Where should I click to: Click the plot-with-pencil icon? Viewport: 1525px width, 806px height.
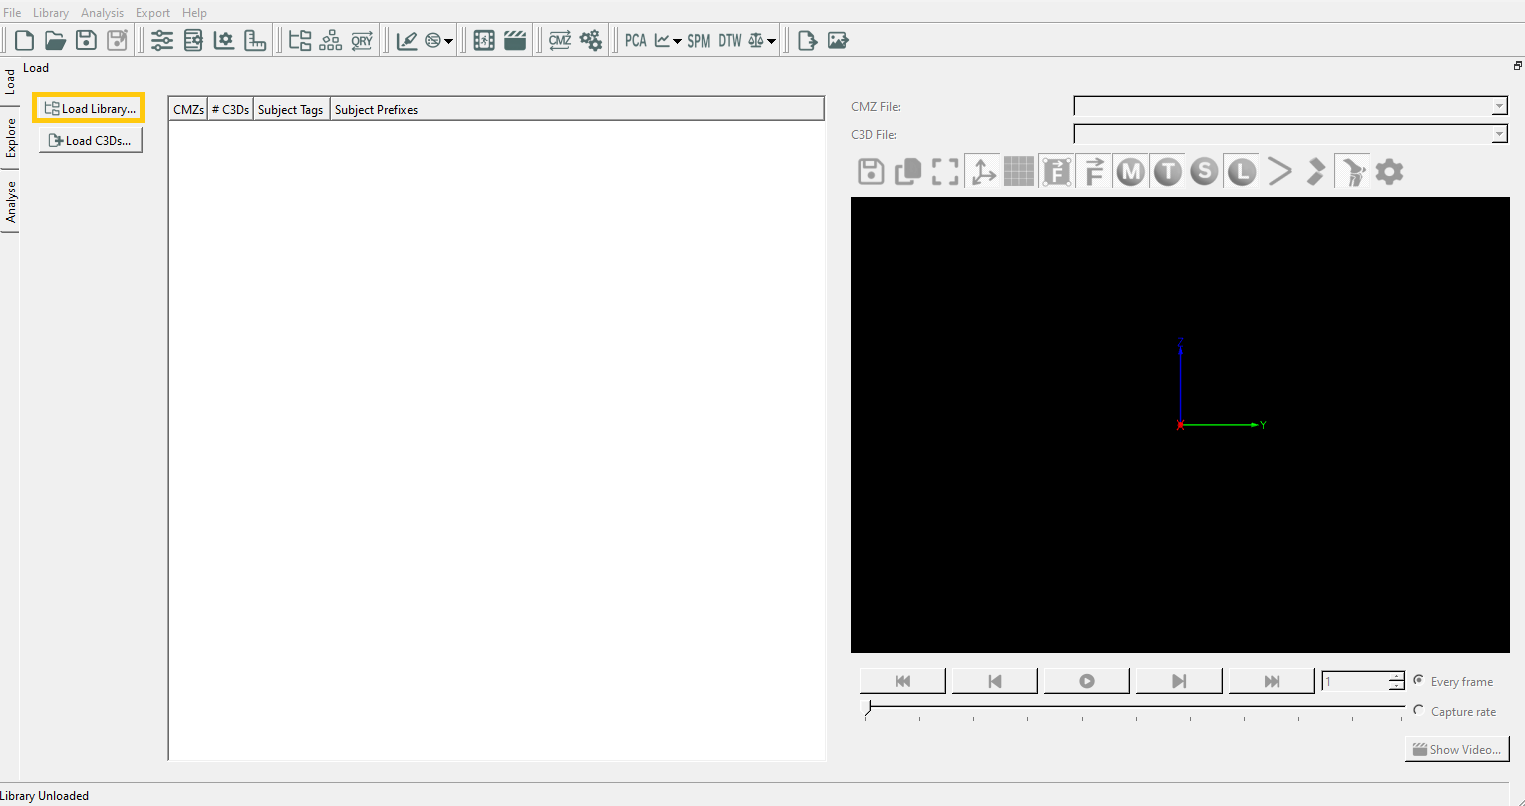point(407,40)
